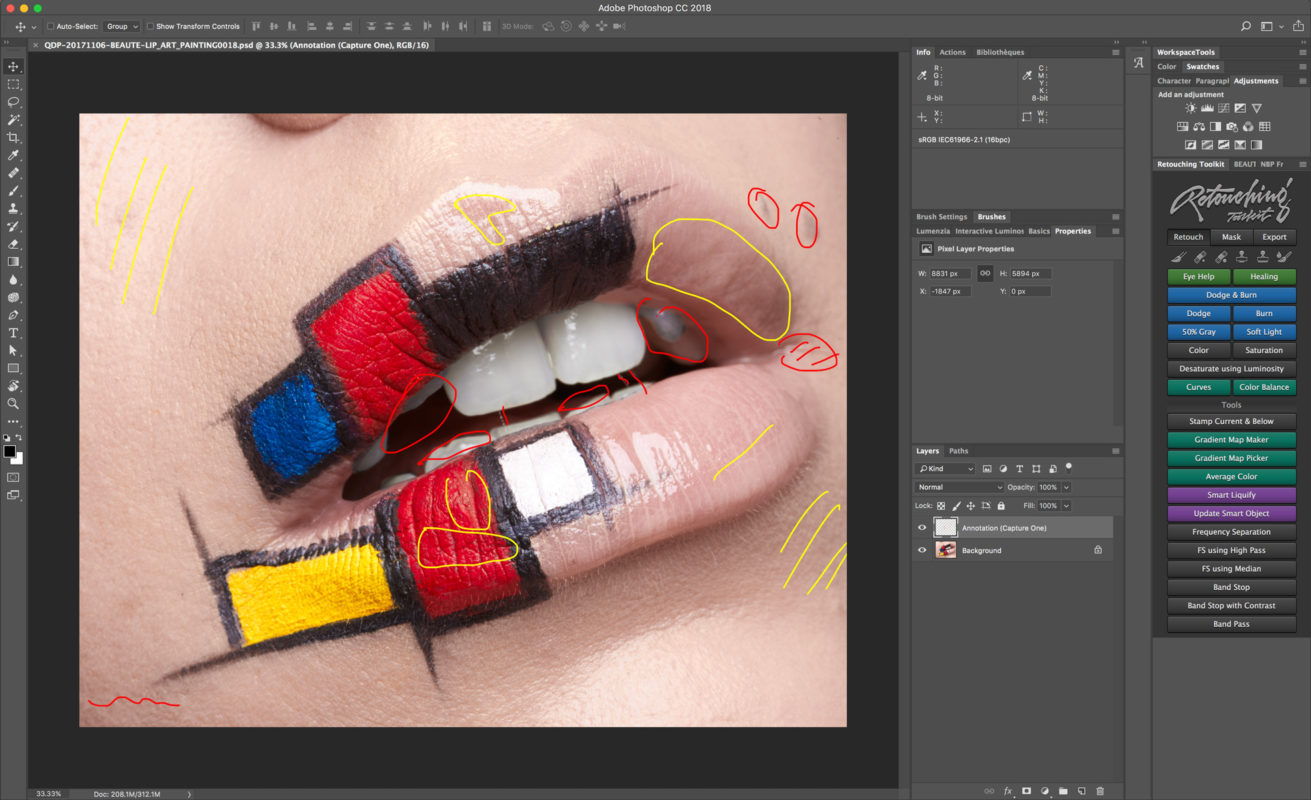Image resolution: width=1311 pixels, height=800 pixels.
Task: Hide the Background layer visibility eye
Action: click(x=922, y=549)
